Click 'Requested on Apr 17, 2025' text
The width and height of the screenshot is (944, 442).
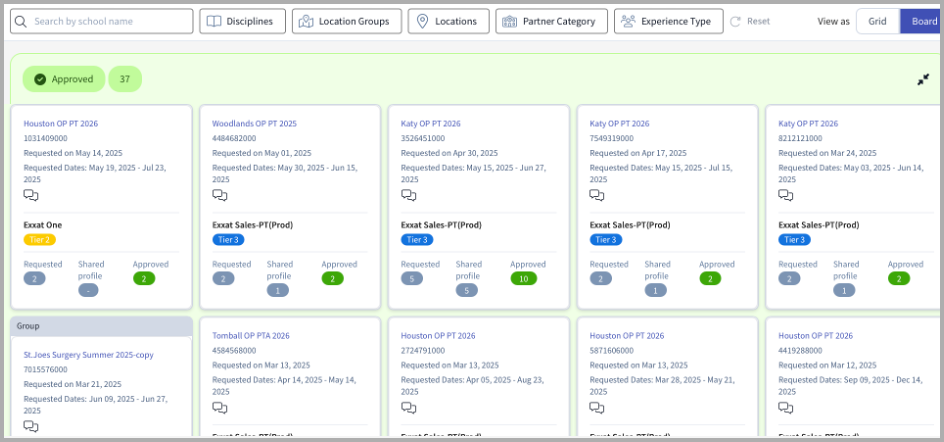pos(638,153)
